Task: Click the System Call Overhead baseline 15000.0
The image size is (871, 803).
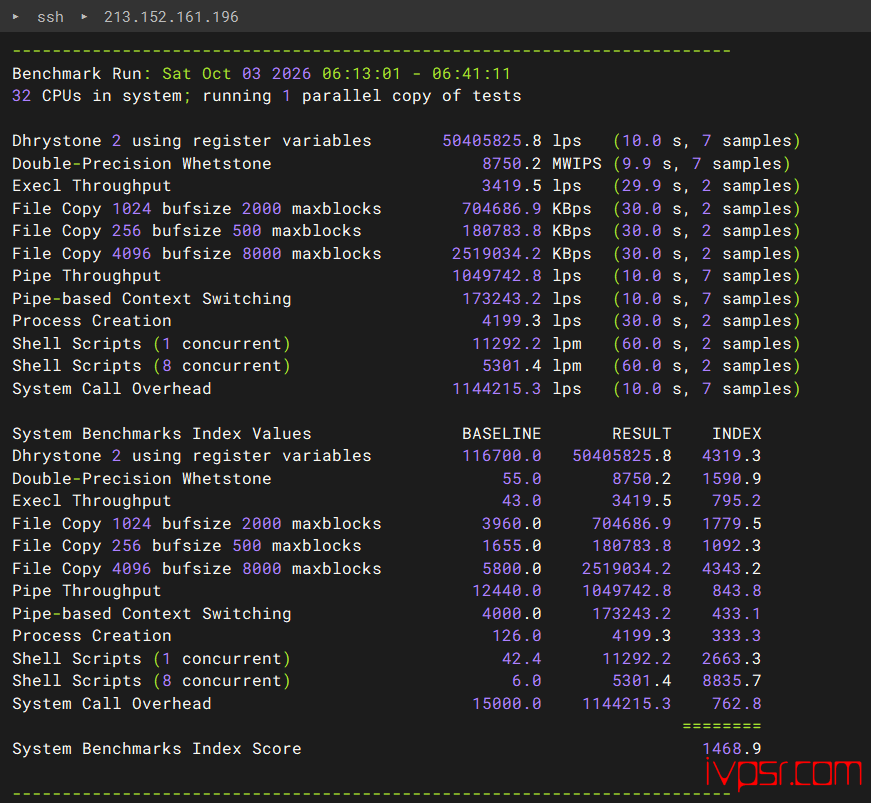Action: [507, 704]
